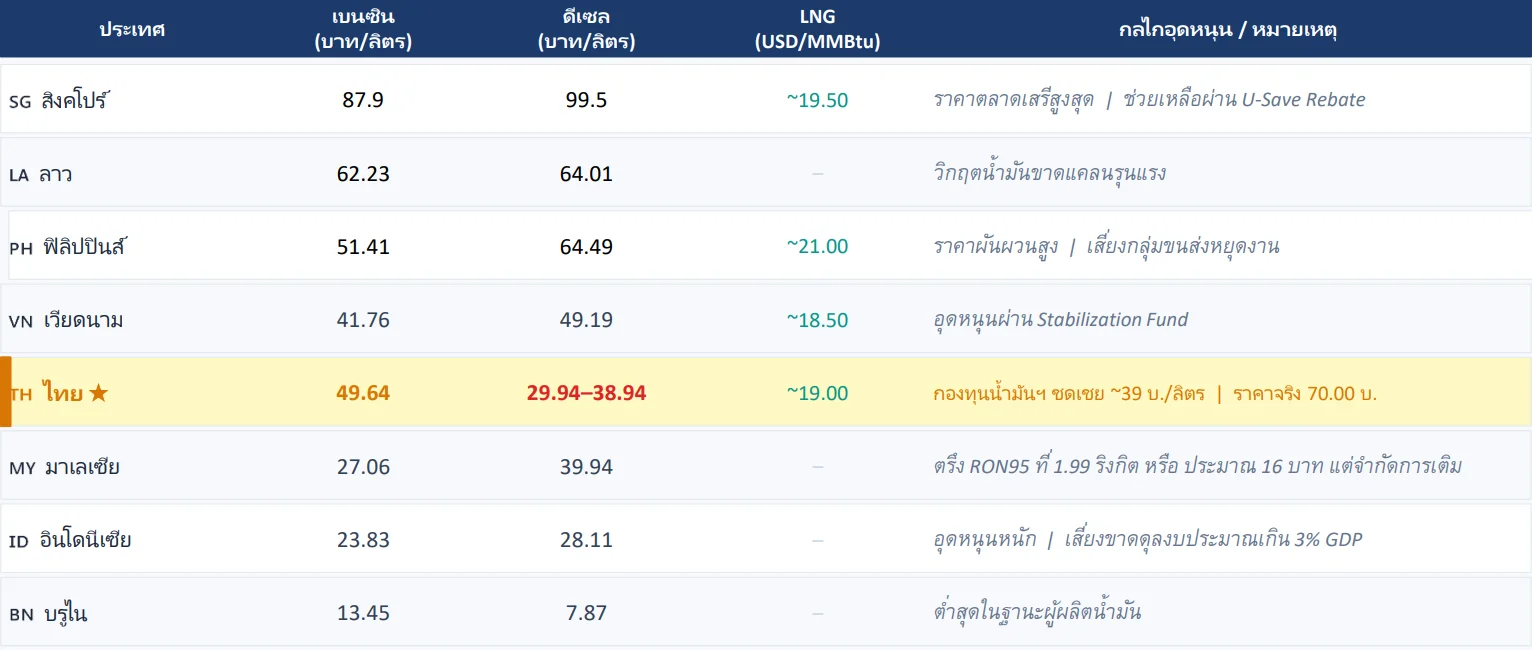Image resolution: width=1532 pixels, height=650 pixels.
Task: Click Thailand's diesel price 29.94–38.94
Action: click(x=586, y=393)
